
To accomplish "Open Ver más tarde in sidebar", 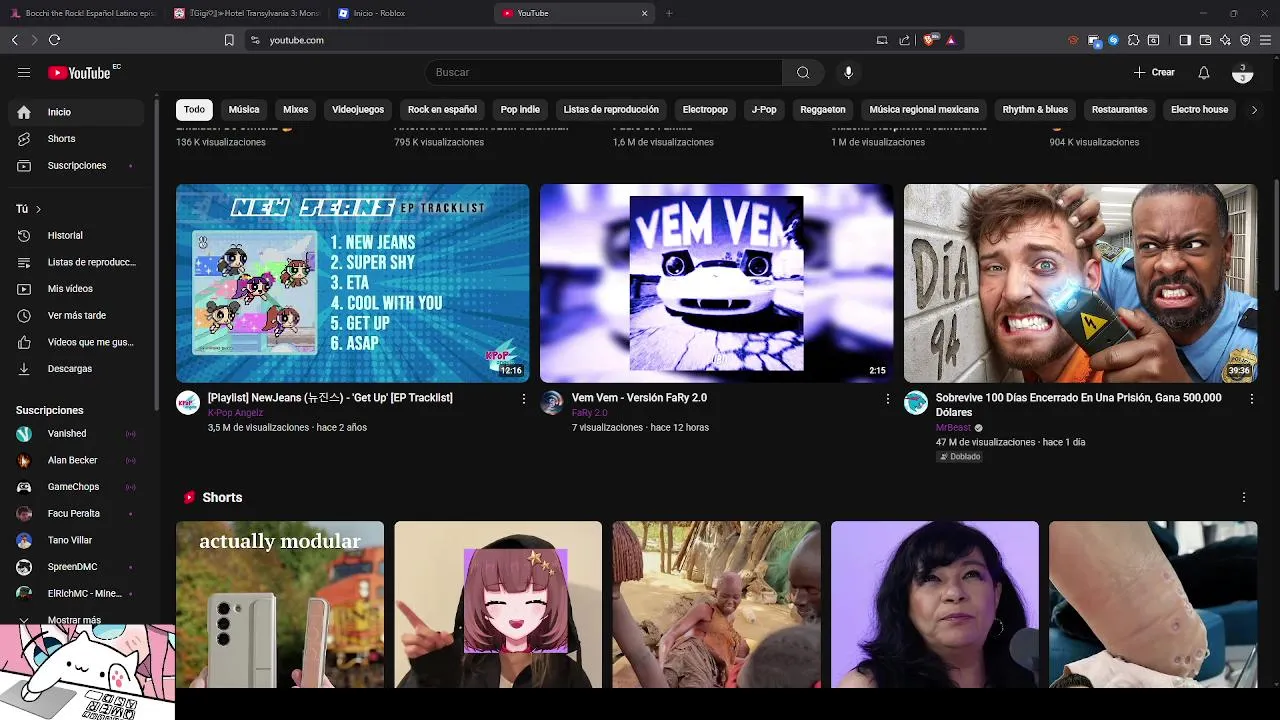I will pyautogui.click(x=76, y=315).
